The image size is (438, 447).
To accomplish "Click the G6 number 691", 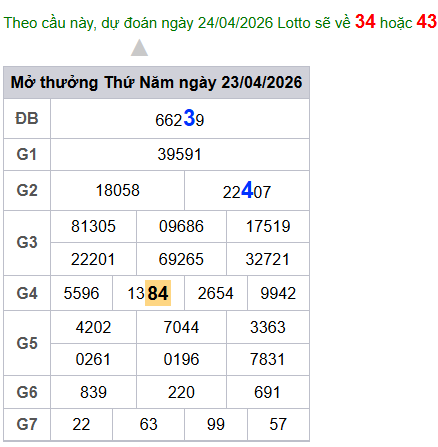I will 267,392.
